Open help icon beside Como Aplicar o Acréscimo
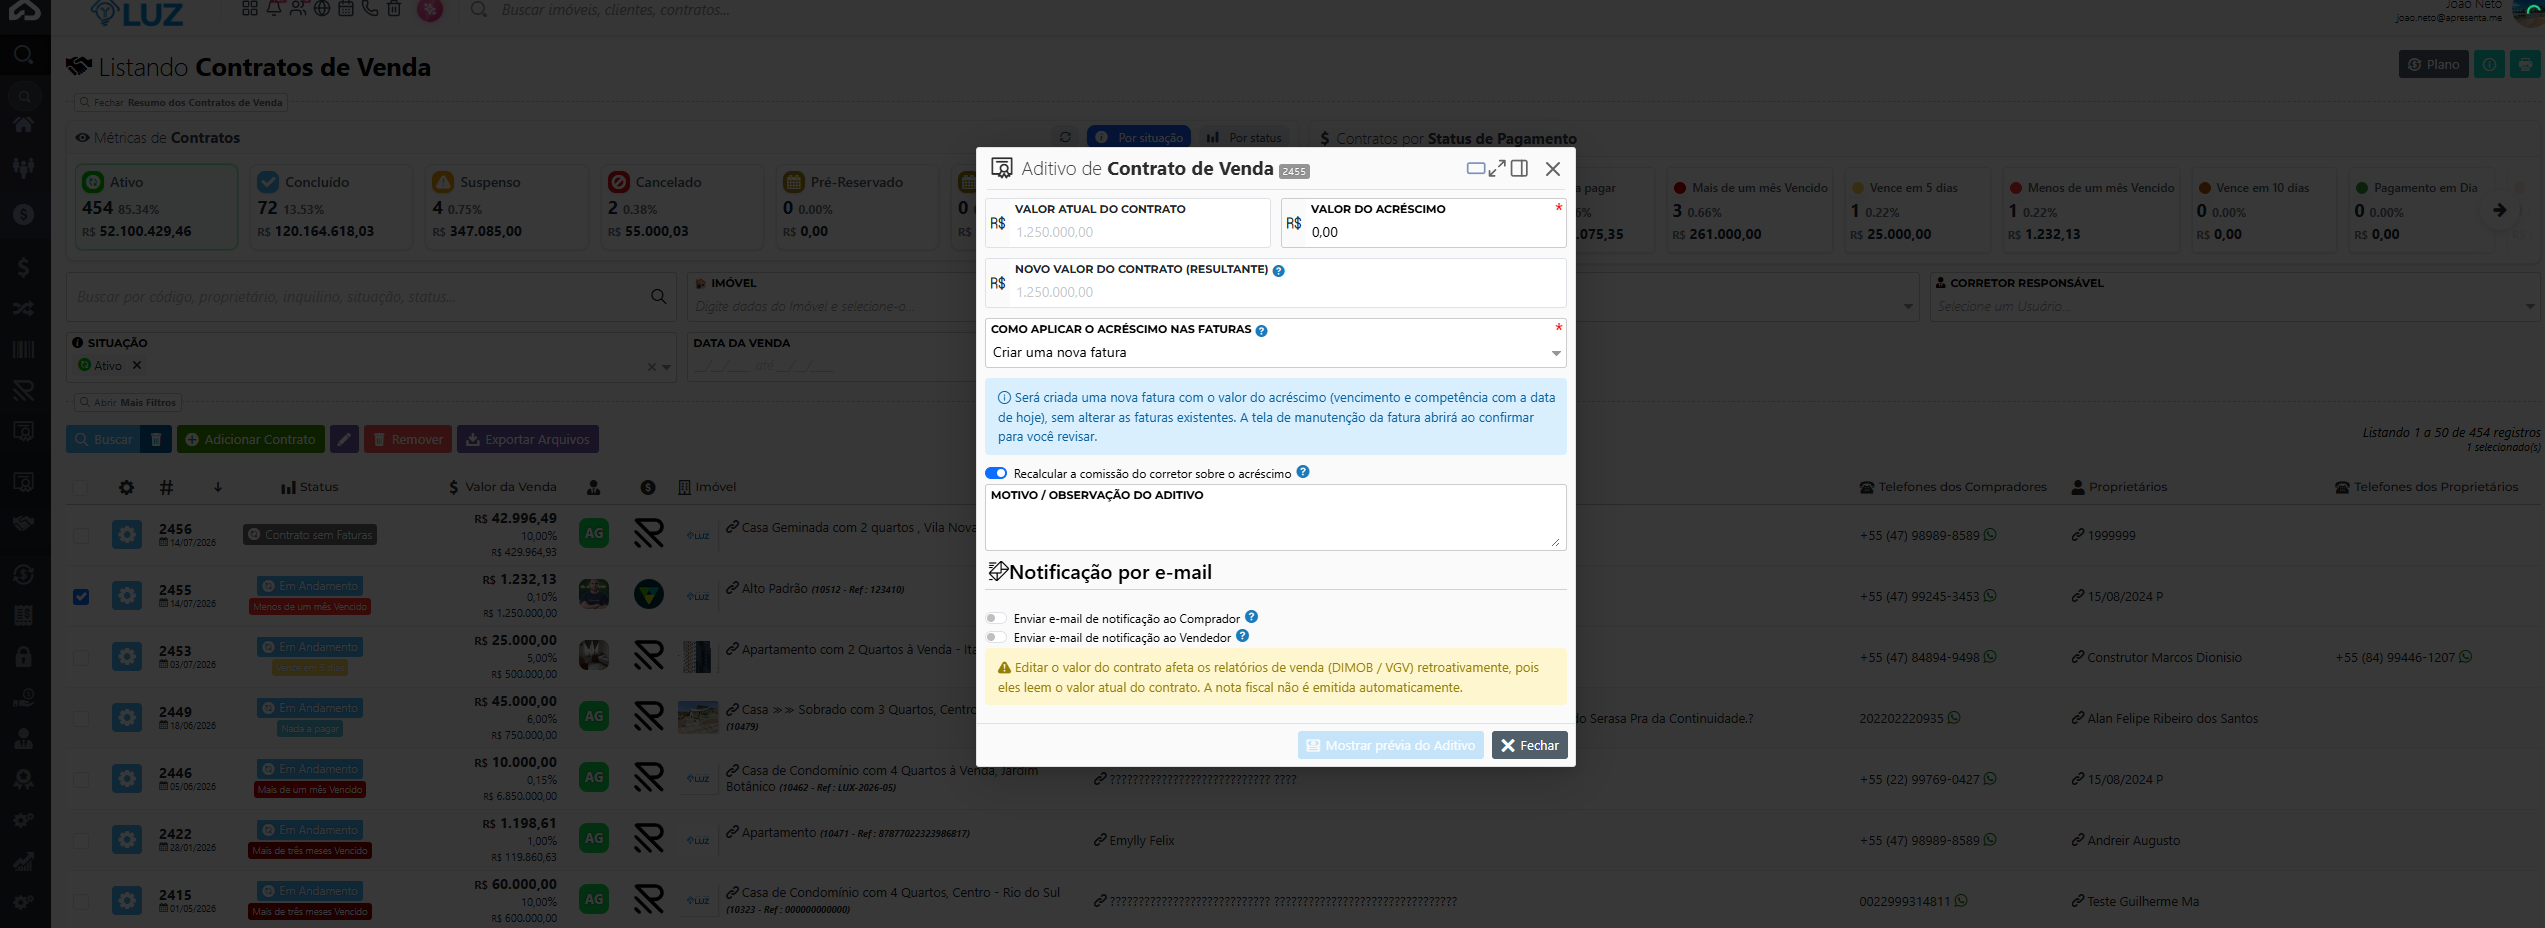The height and width of the screenshot is (928, 2545). (x=1261, y=331)
